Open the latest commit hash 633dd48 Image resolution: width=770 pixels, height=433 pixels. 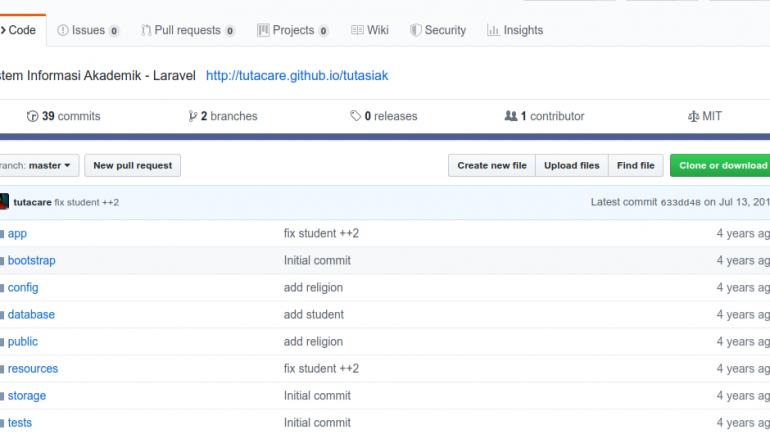681,203
